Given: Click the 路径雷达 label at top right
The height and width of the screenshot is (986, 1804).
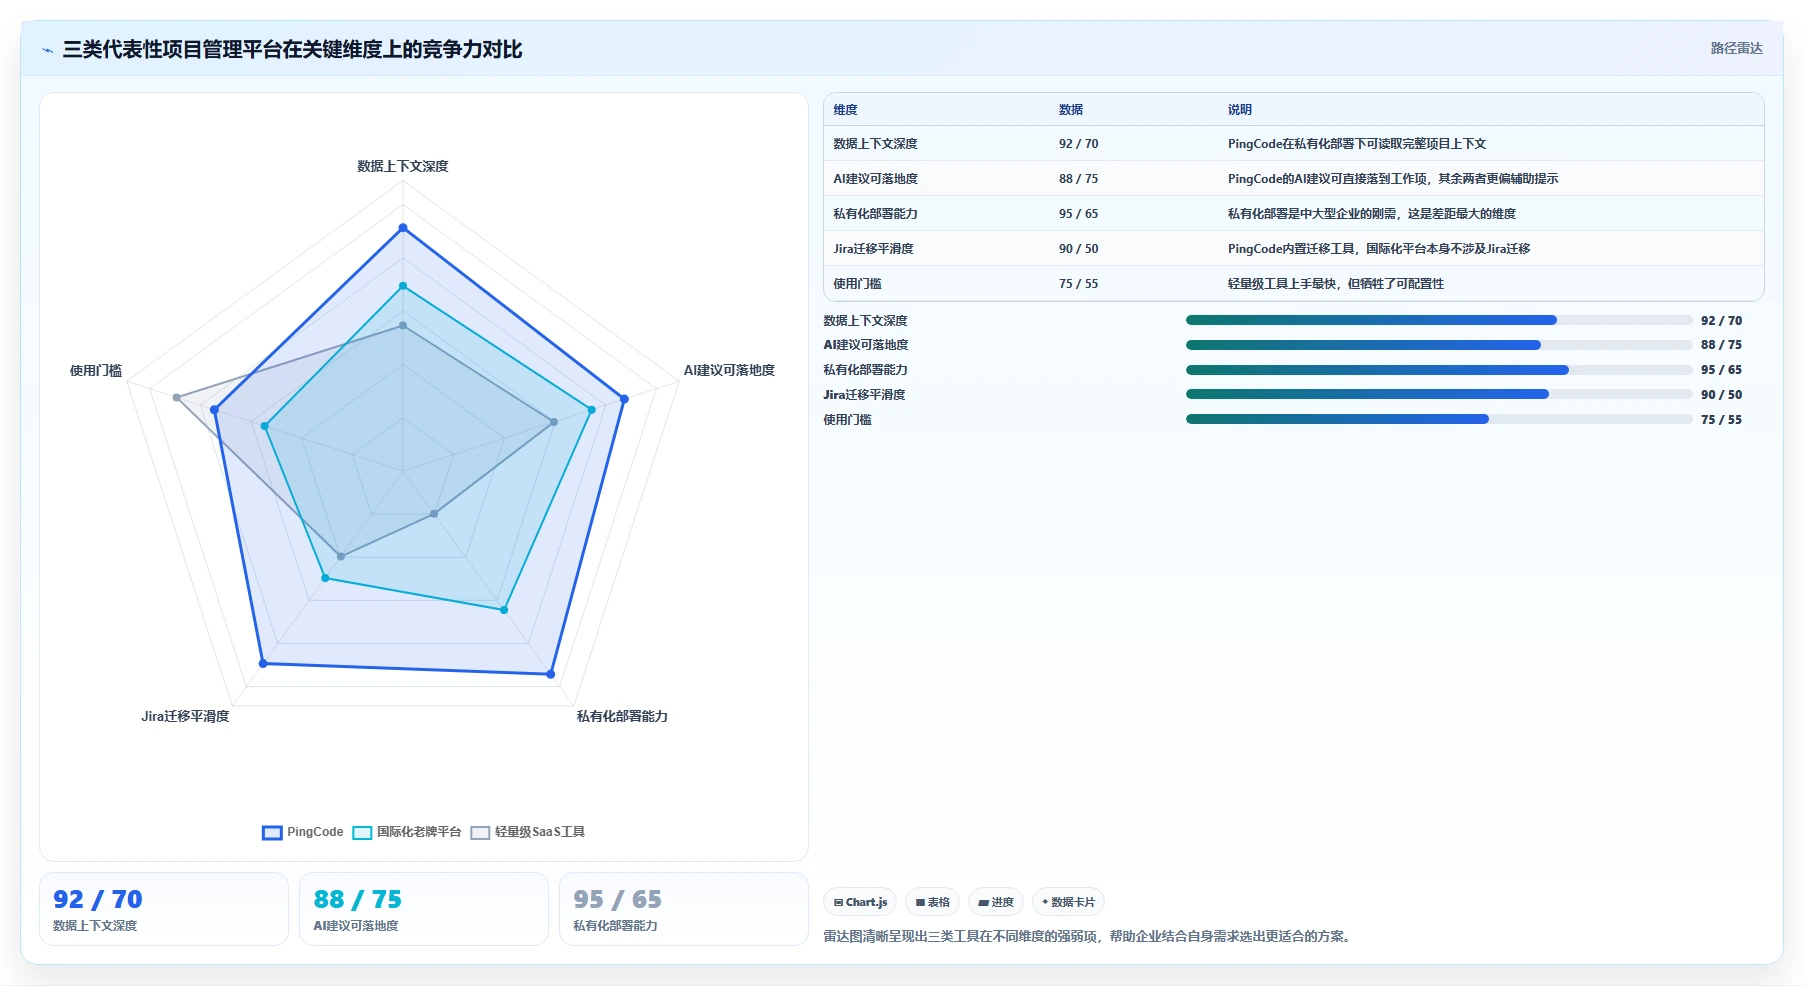Looking at the screenshot, I should click(x=1736, y=48).
